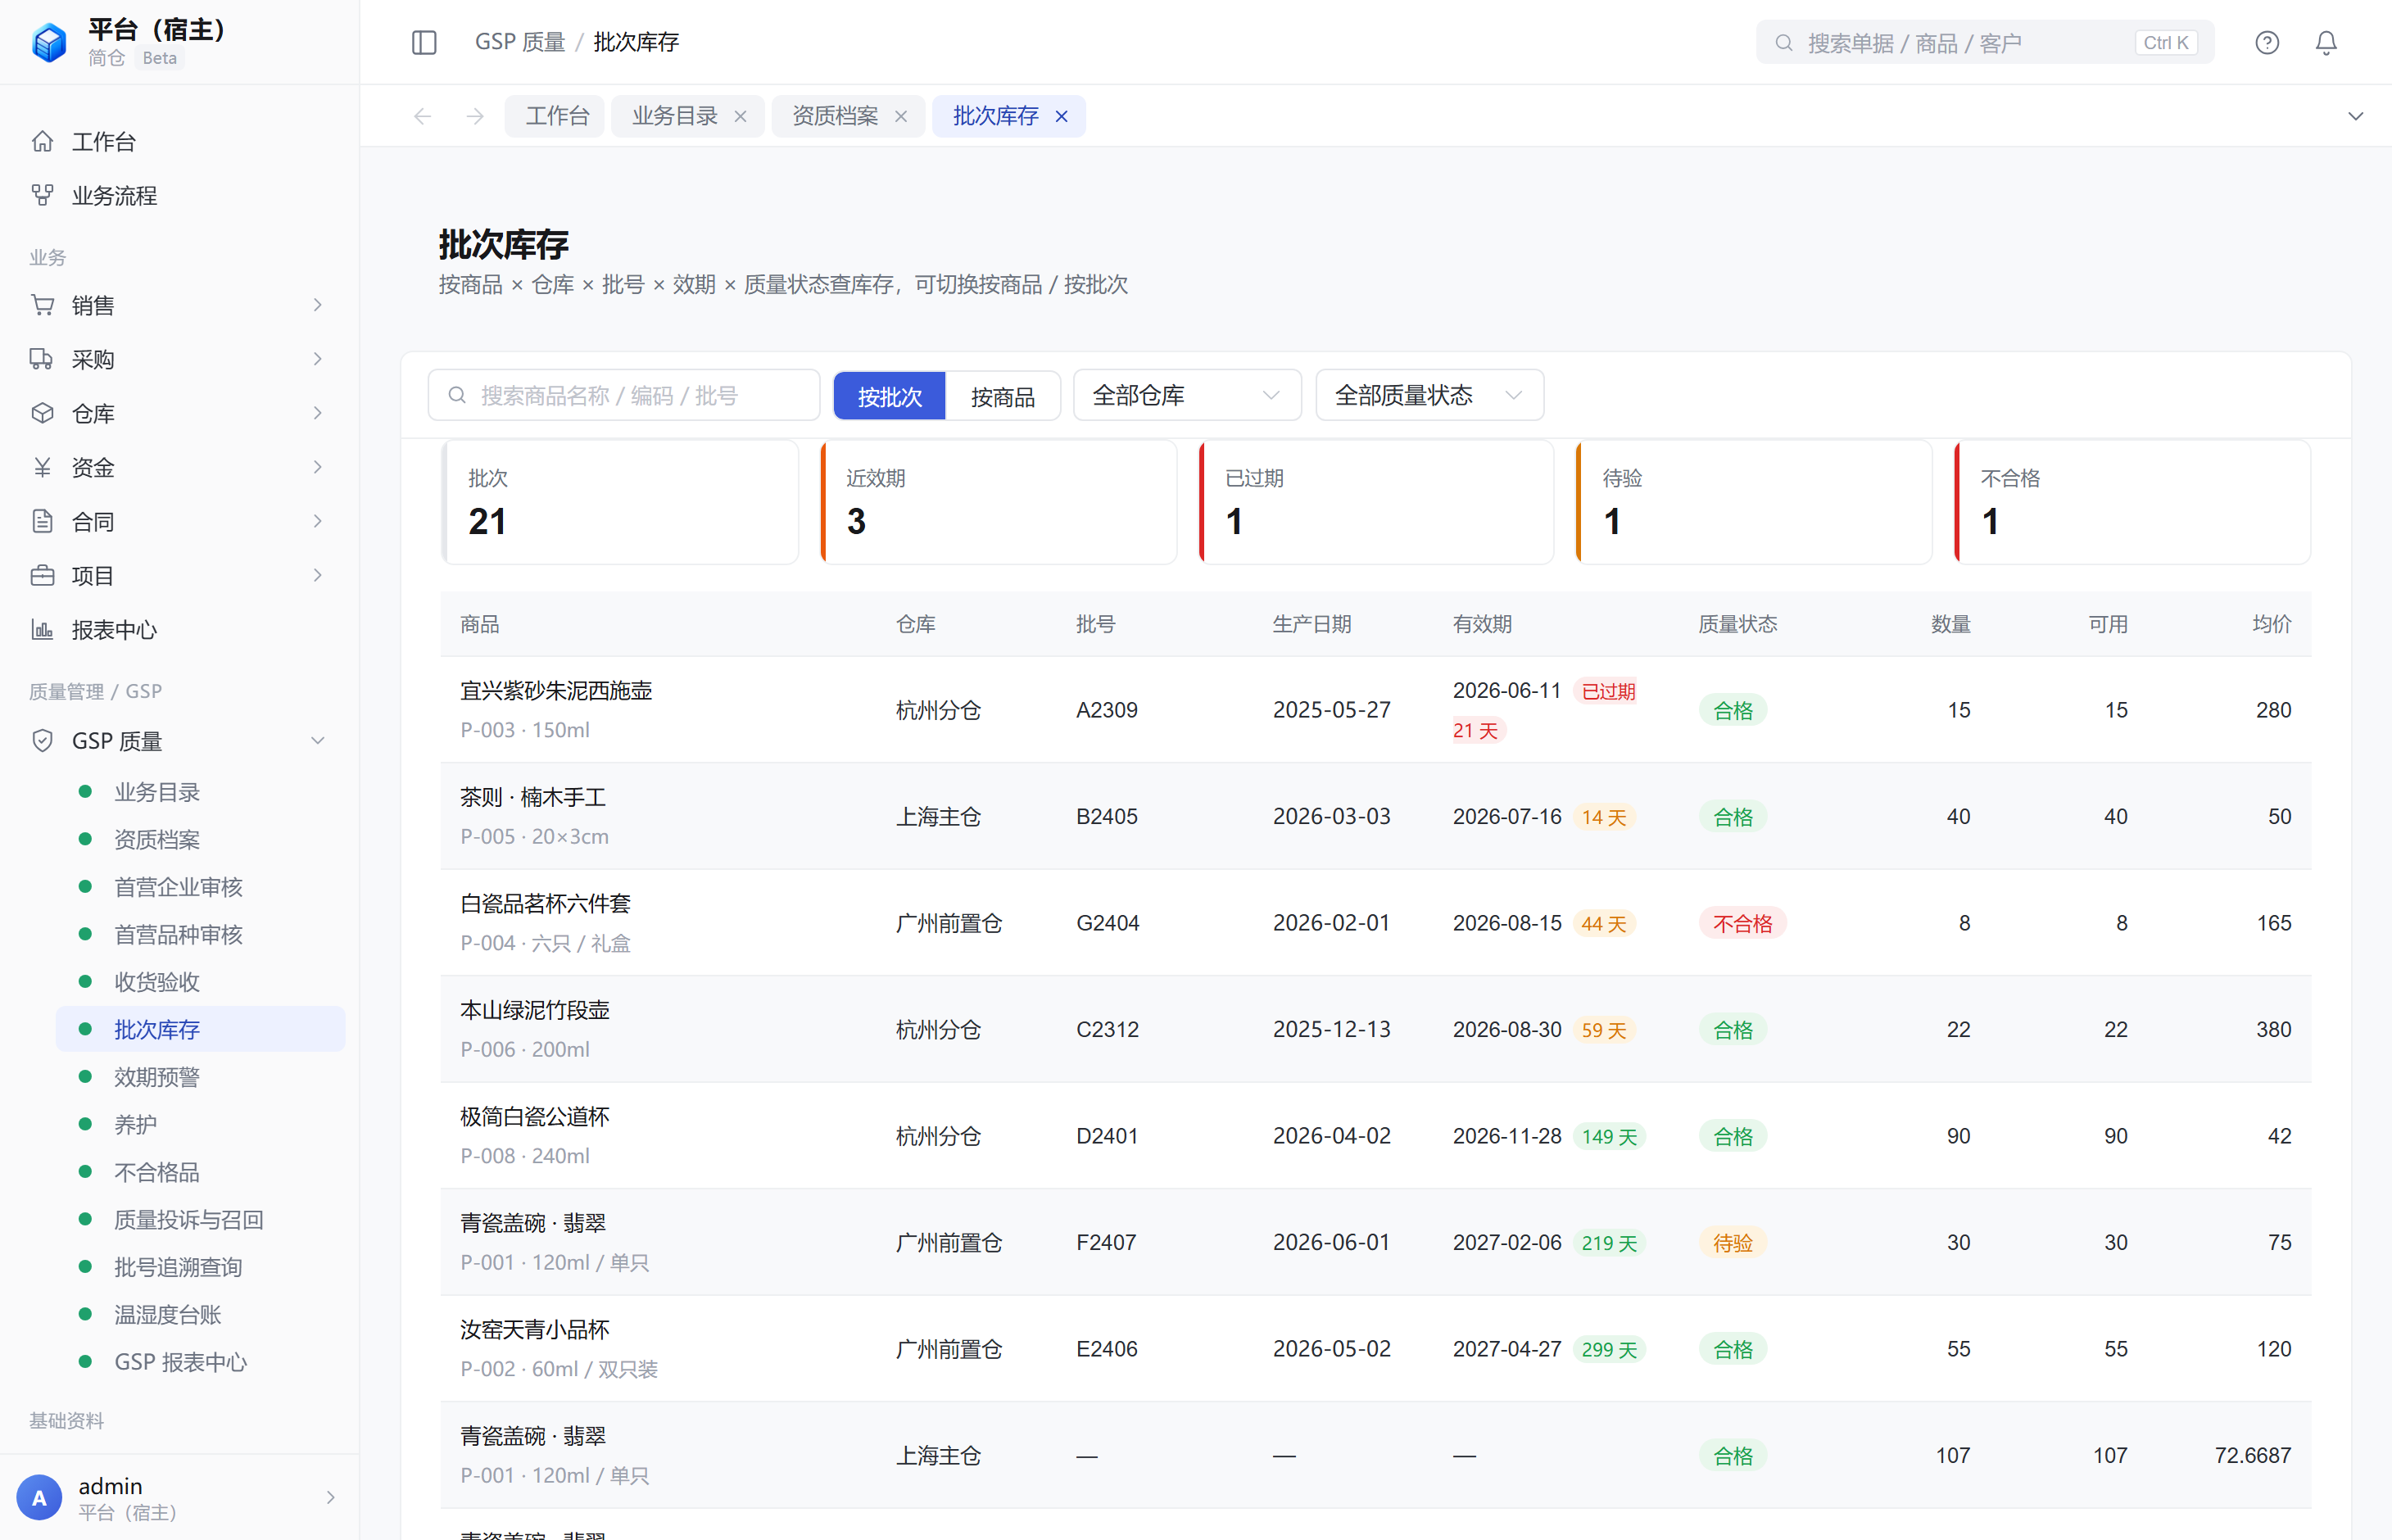The width and height of the screenshot is (2392, 1540).
Task: Click the 报表中心 chart icon
Action: pyautogui.click(x=42, y=629)
